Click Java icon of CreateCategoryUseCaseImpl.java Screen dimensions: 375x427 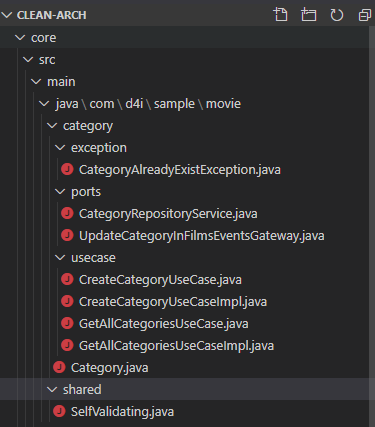point(67,301)
